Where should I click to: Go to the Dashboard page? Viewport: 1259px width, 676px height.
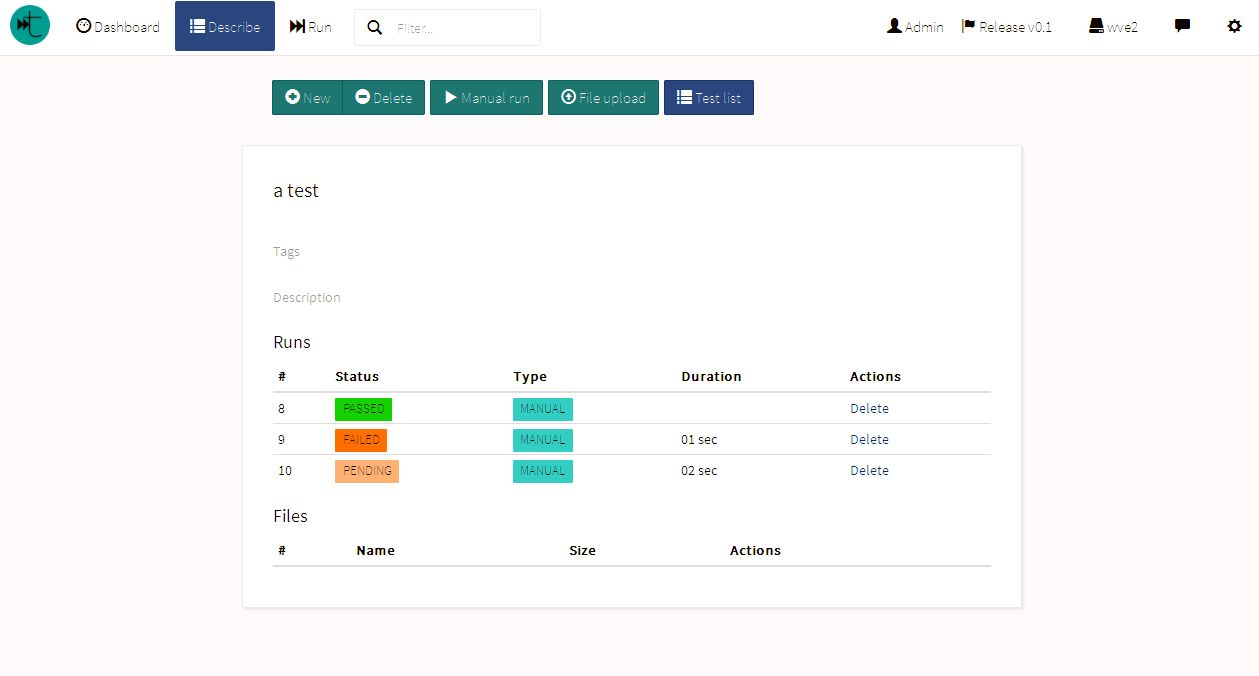click(118, 27)
